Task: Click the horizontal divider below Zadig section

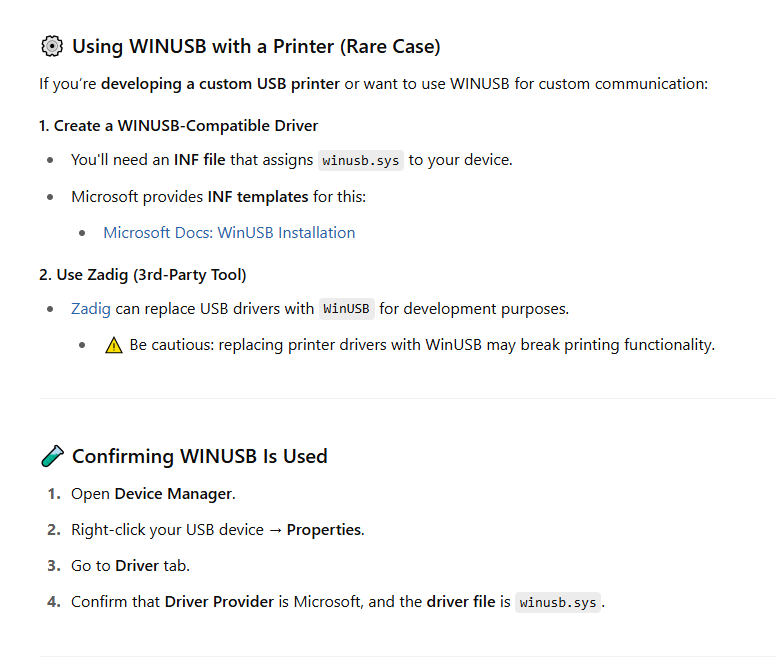Action: pos(407,398)
